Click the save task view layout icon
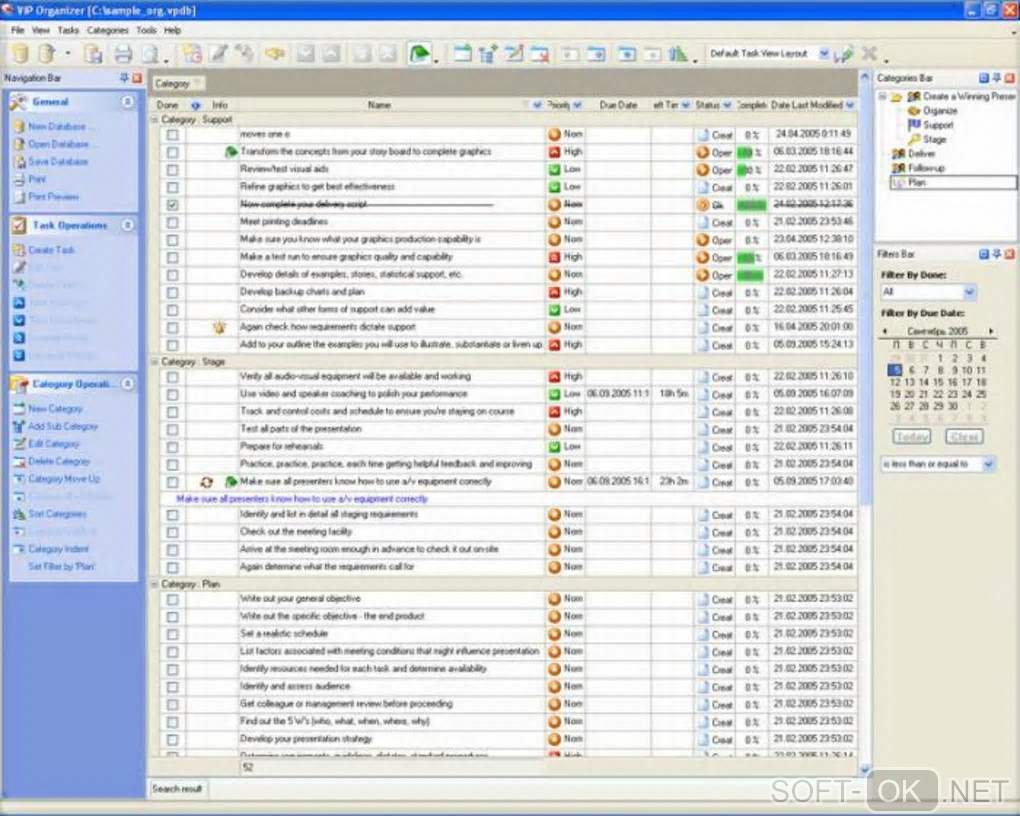The width and height of the screenshot is (1020, 816). [x=845, y=54]
